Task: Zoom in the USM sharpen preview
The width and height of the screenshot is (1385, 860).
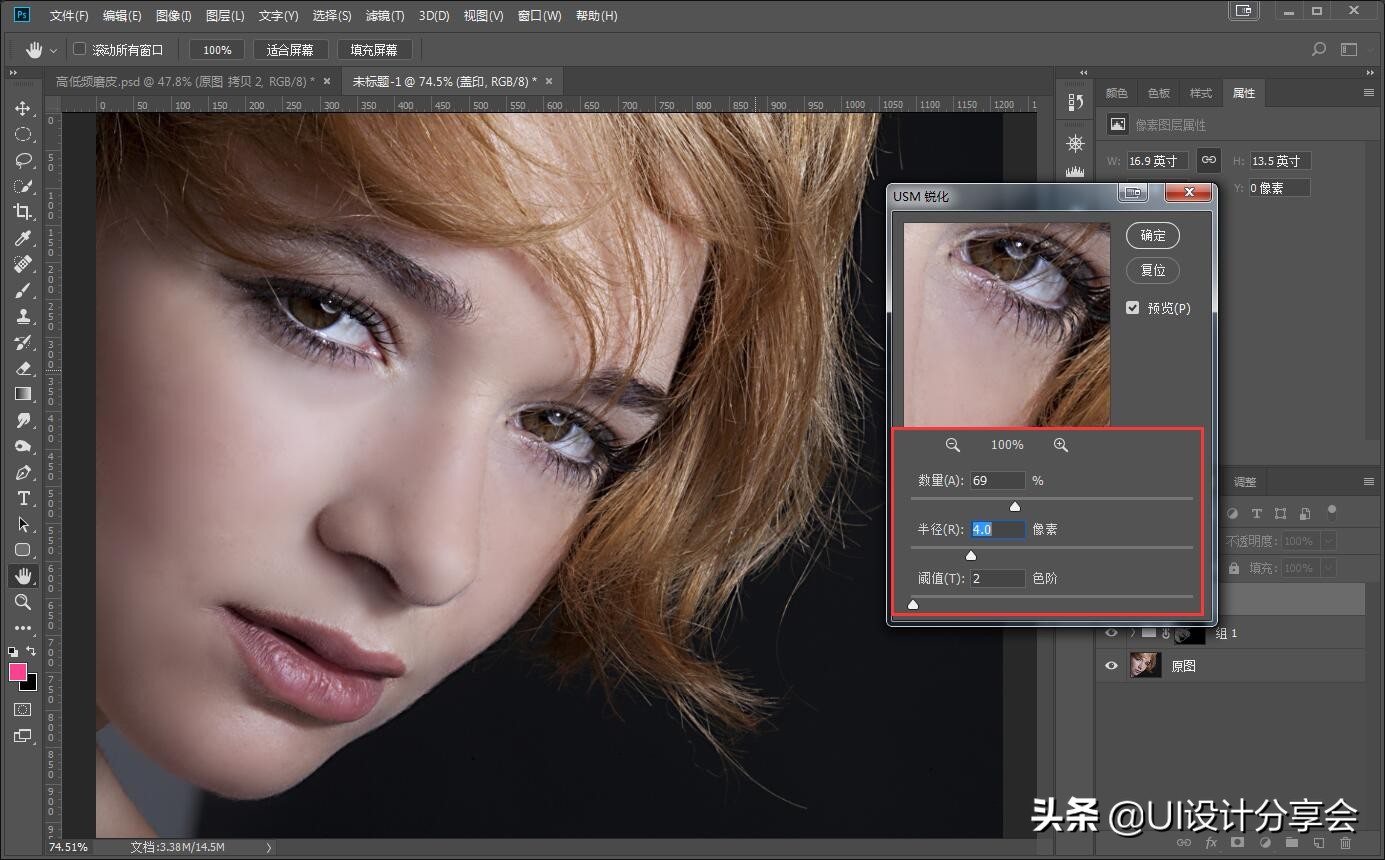Action: (x=1061, y=445)
